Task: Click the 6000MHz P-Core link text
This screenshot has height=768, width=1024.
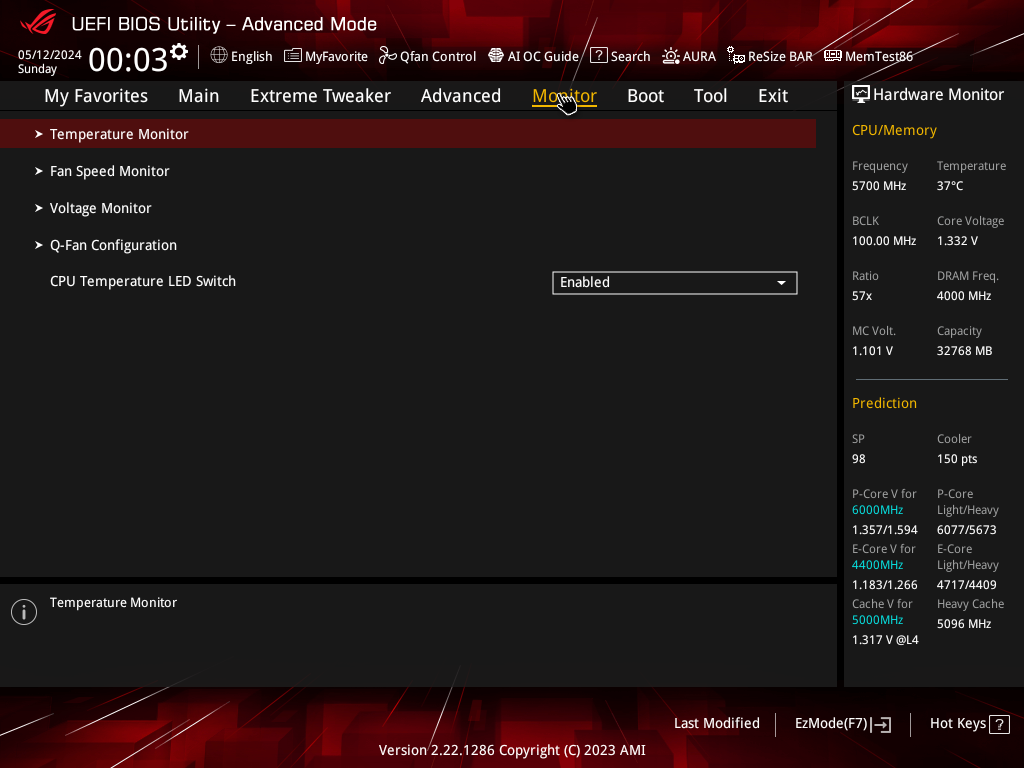Action: 877,510
